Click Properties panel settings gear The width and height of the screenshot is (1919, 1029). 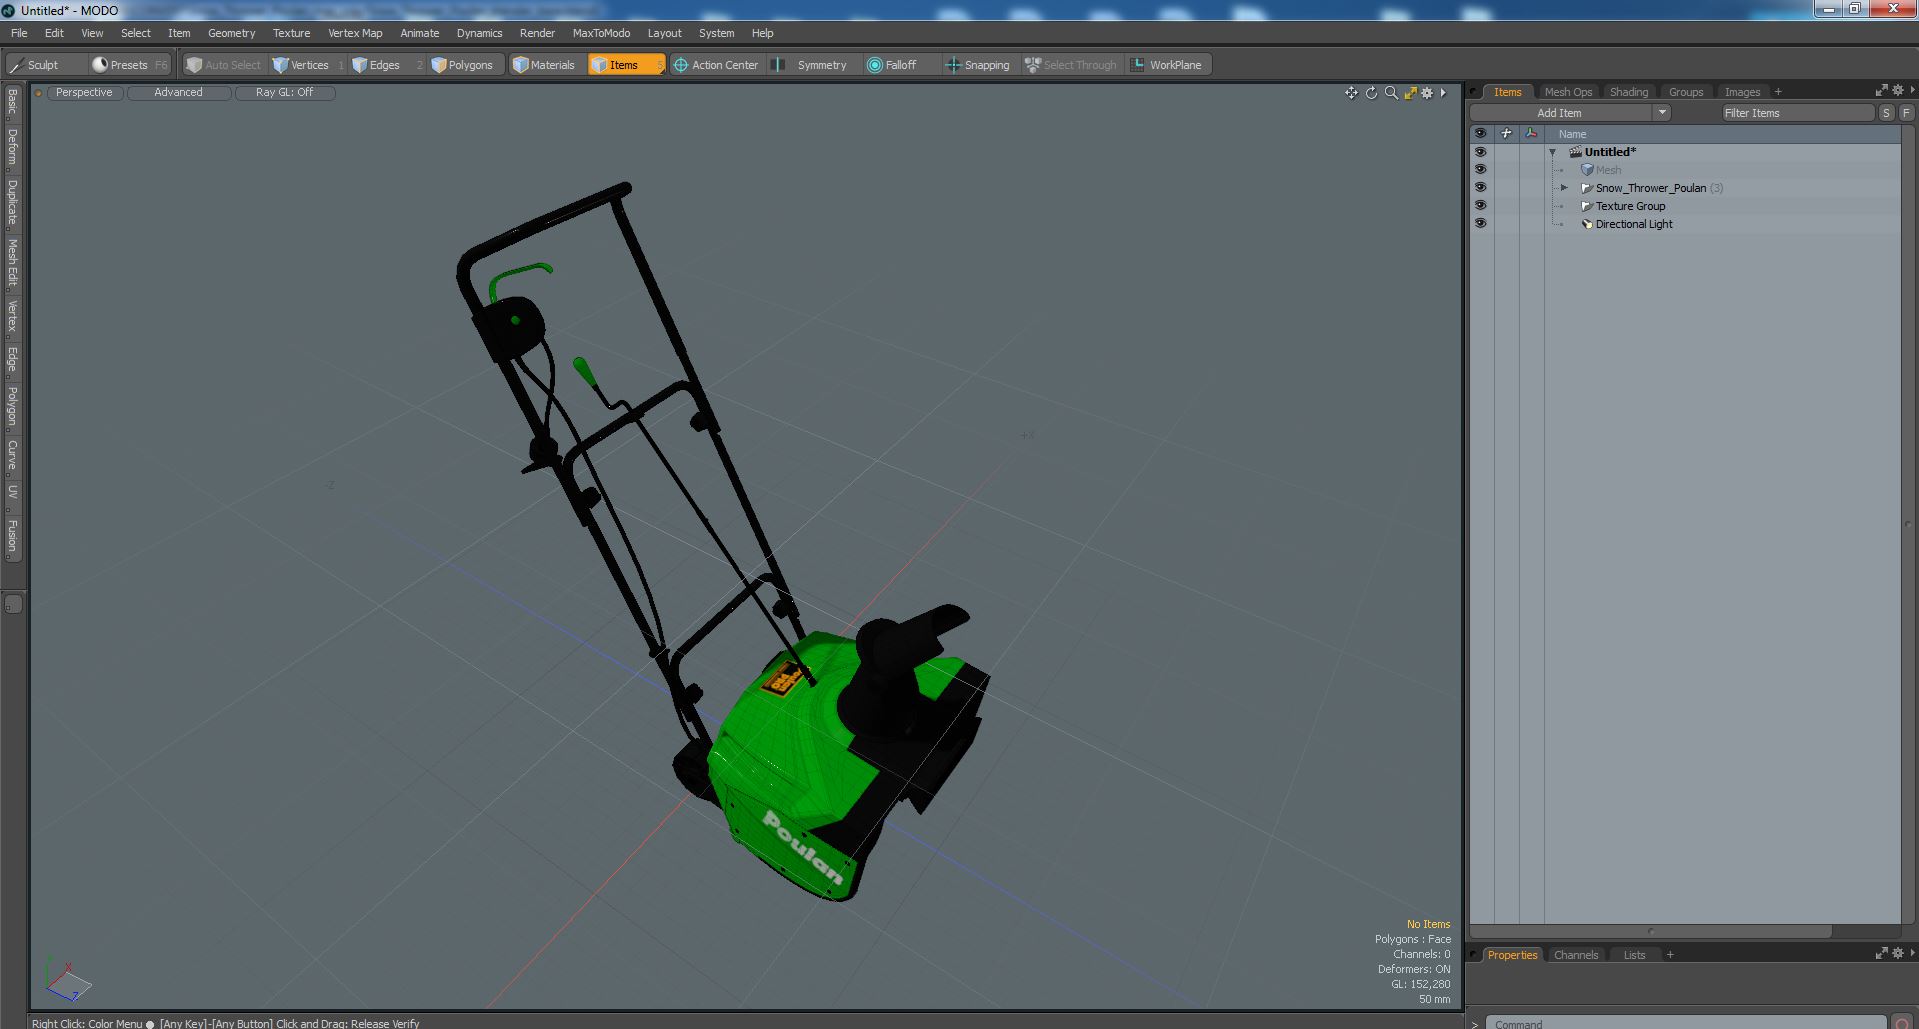point(1897,954)
